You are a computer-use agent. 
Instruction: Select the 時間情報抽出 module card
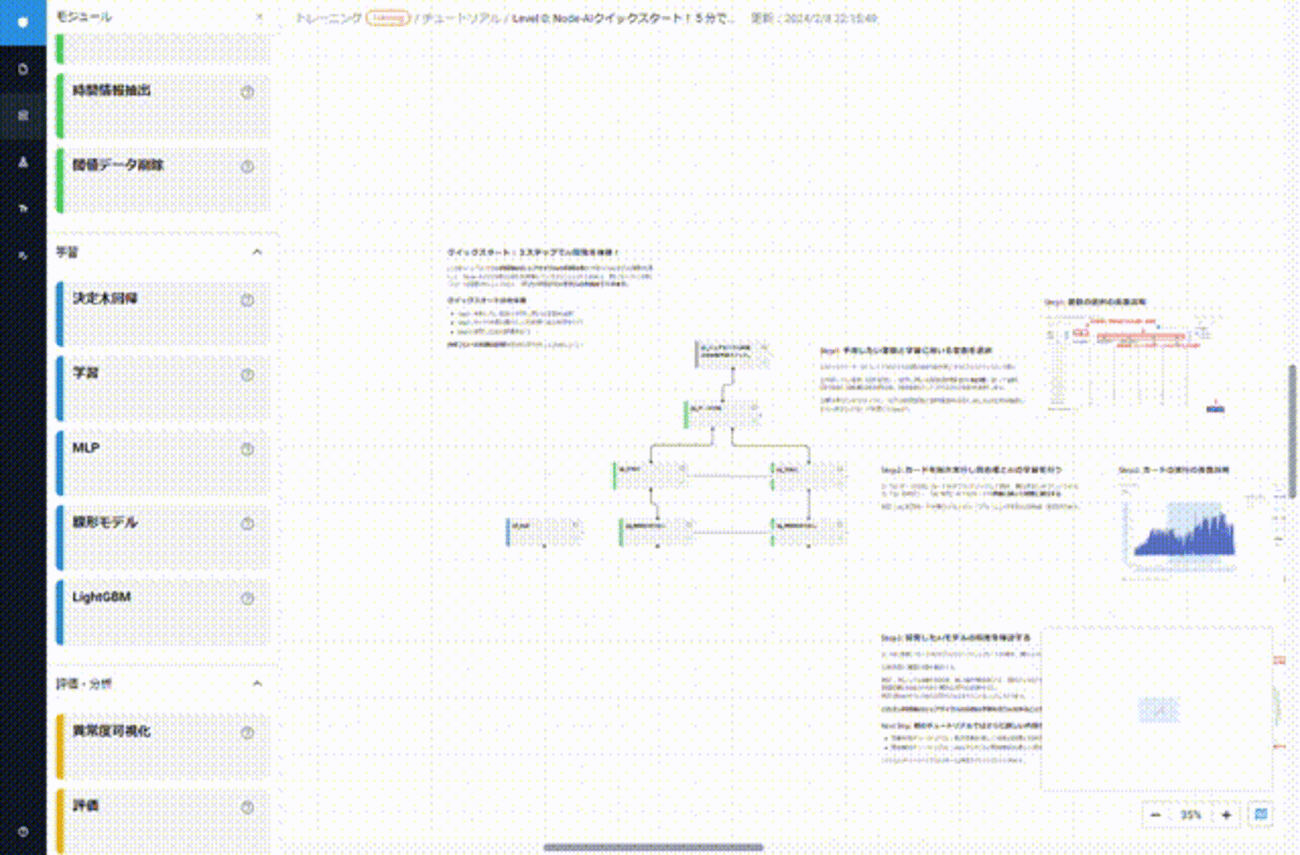163,105
